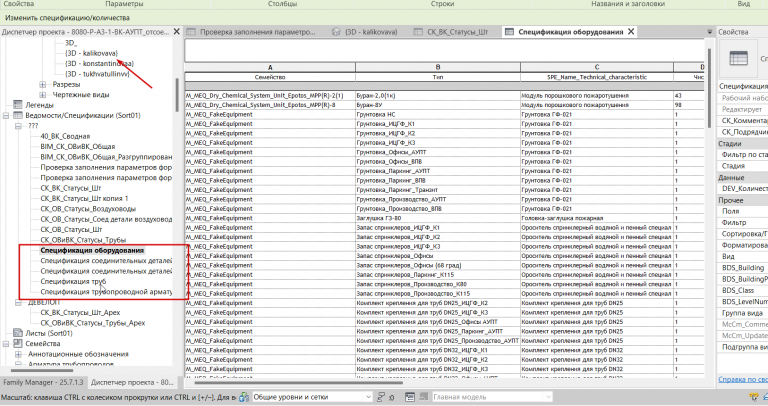Click the Легенды legend icon in project browser

tap(18, 105)
